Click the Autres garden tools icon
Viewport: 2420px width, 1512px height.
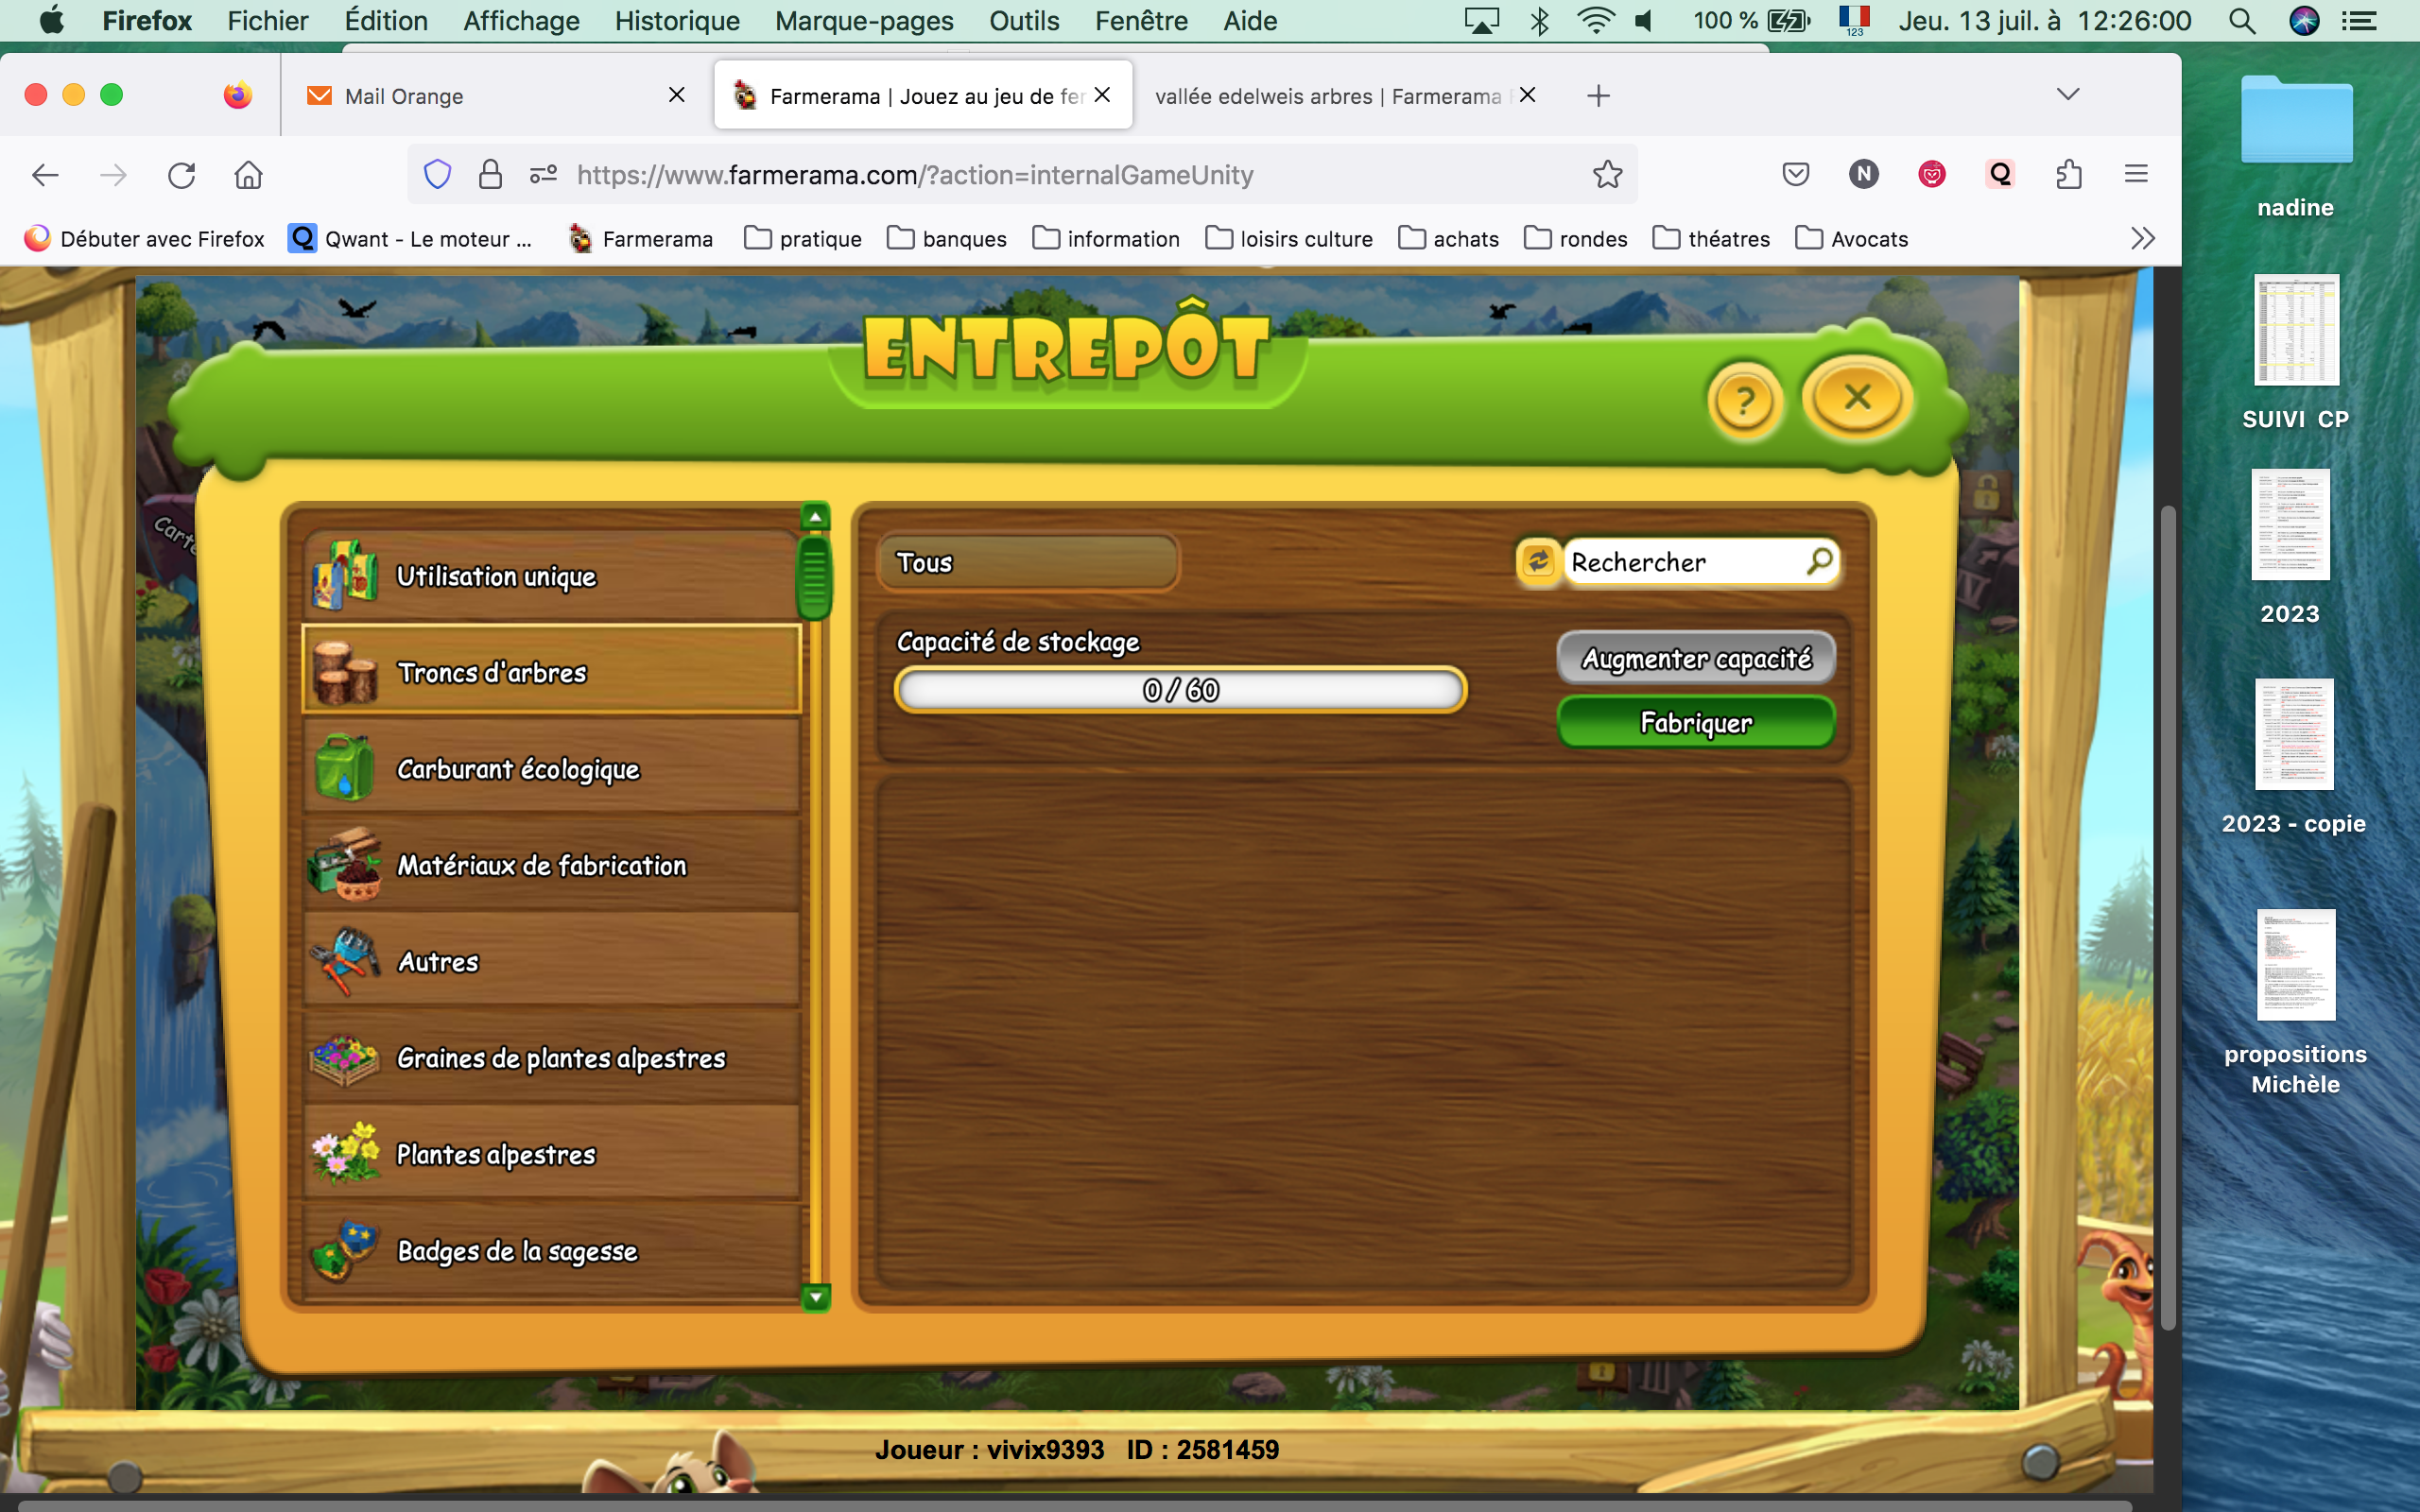[344, 961]
